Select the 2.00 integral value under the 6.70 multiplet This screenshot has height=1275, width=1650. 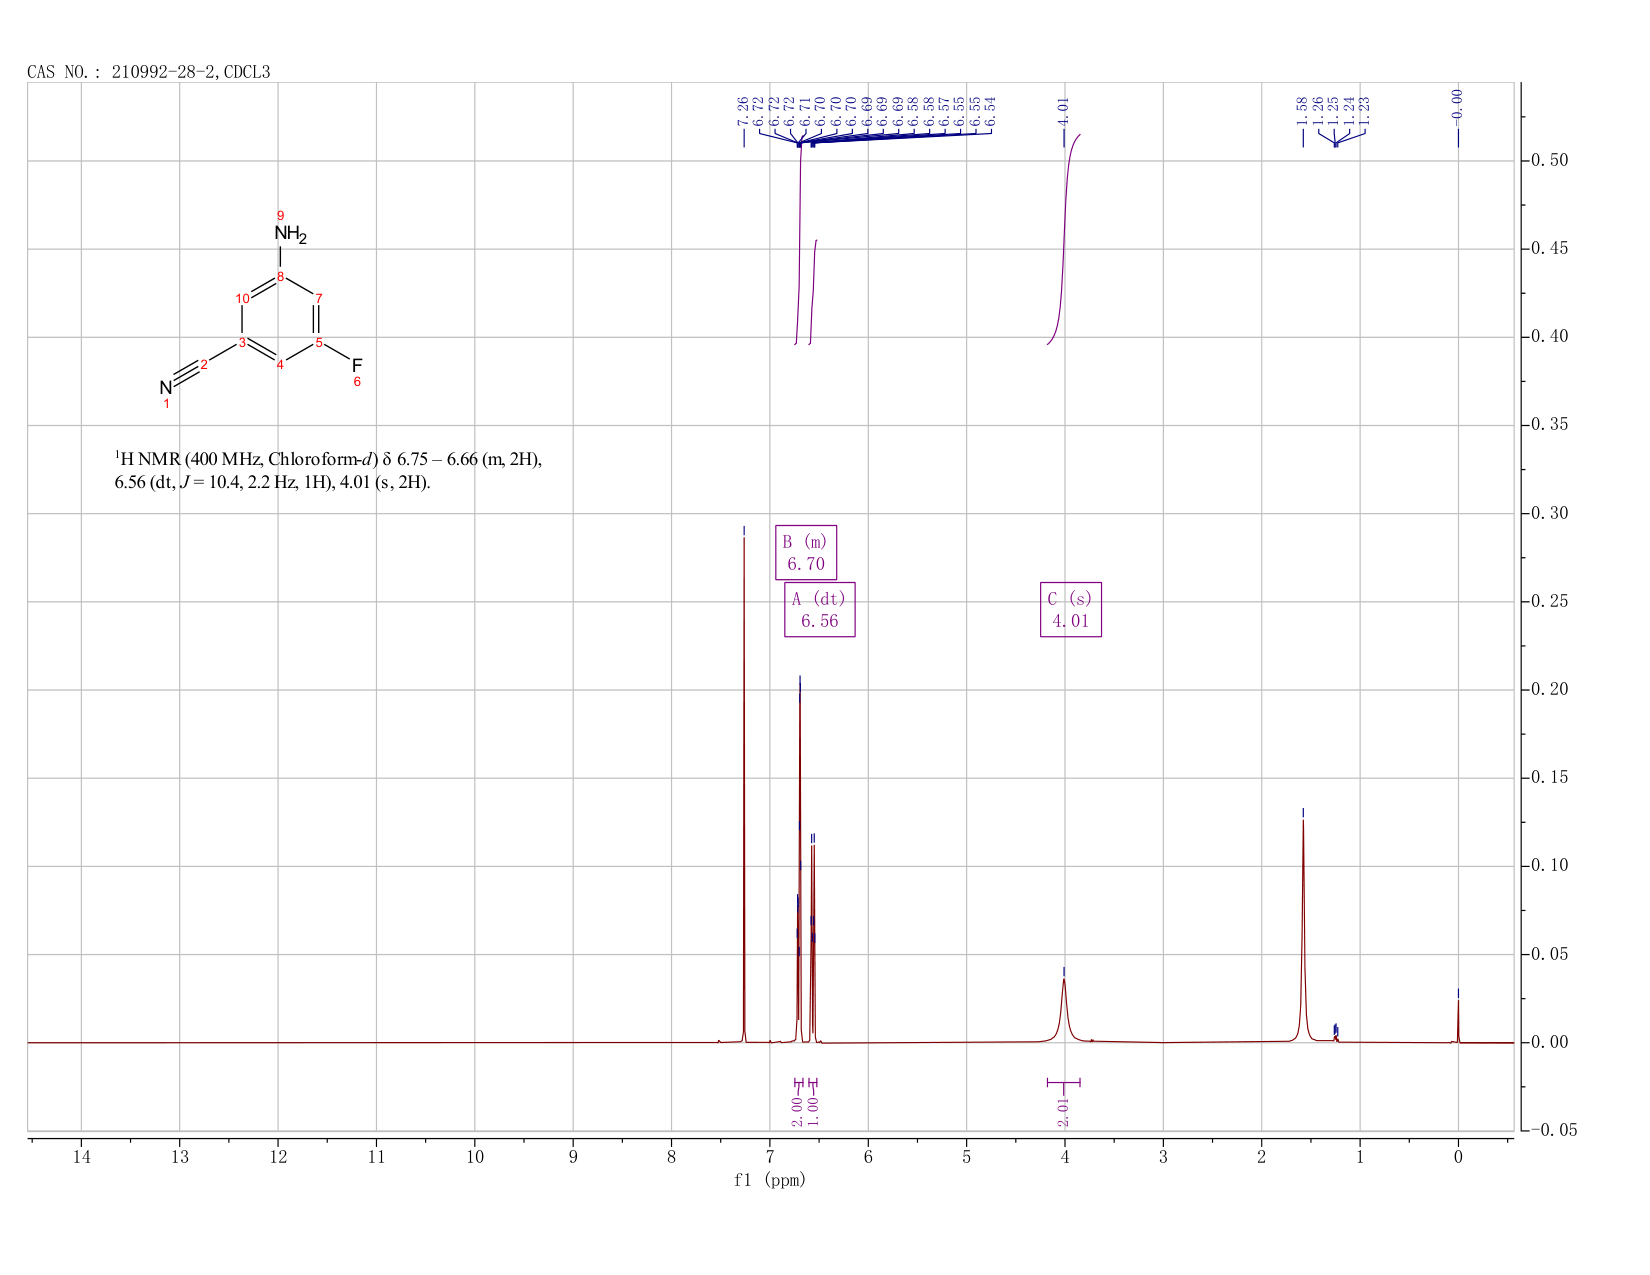click(x=797, y=1111)
